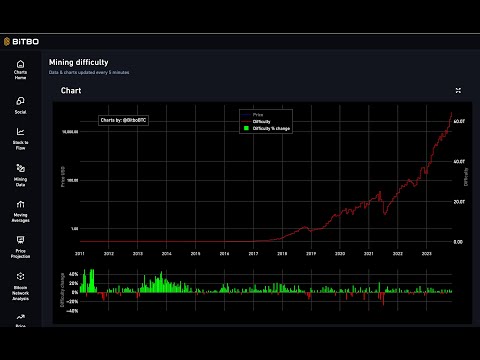Click the 2023 x-axis label
480x360 pixels.
[x=427, y=254]
